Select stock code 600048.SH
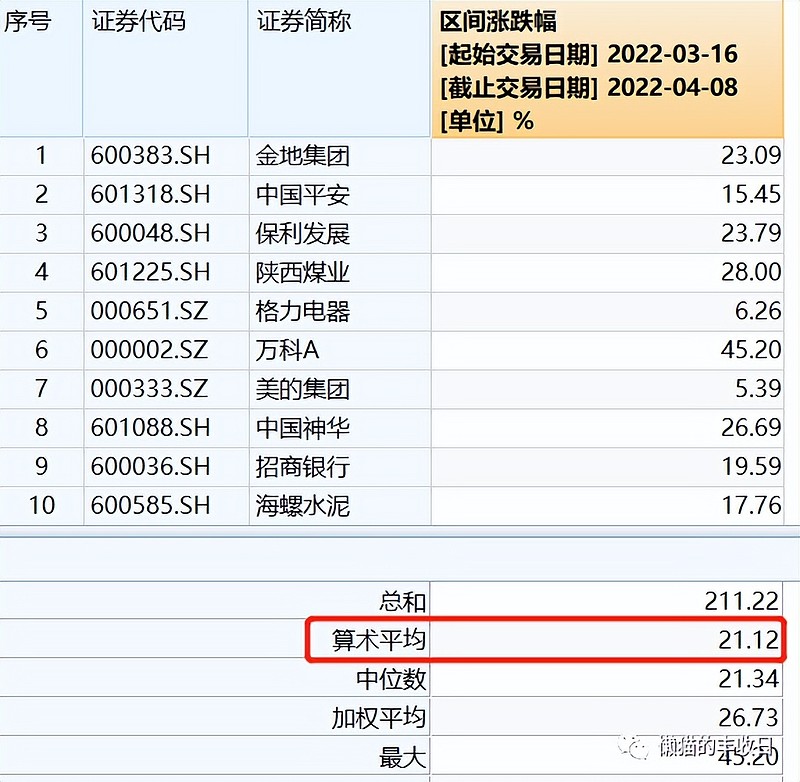This screenshot has height=782, width=800. click(x=151, y=233)
